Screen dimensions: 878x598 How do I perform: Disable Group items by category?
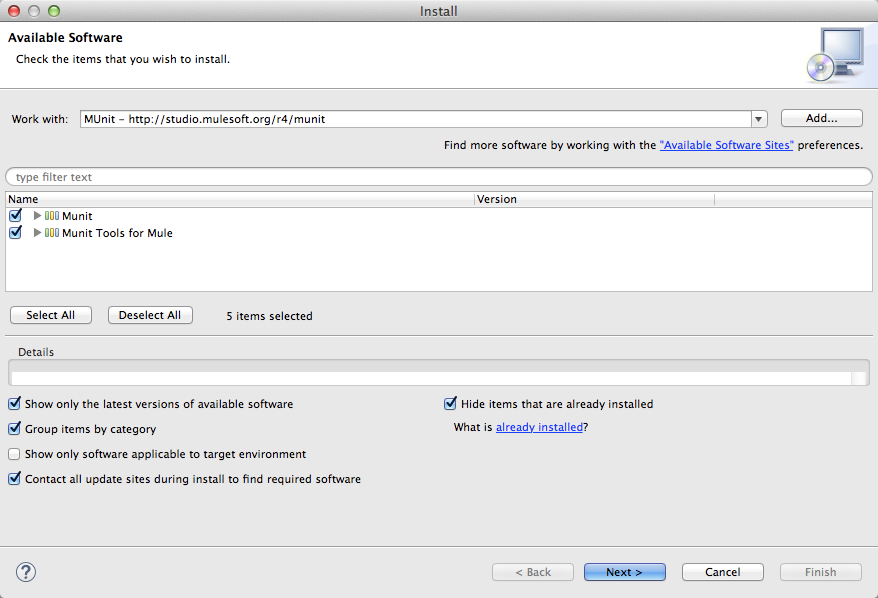(14, 429)
